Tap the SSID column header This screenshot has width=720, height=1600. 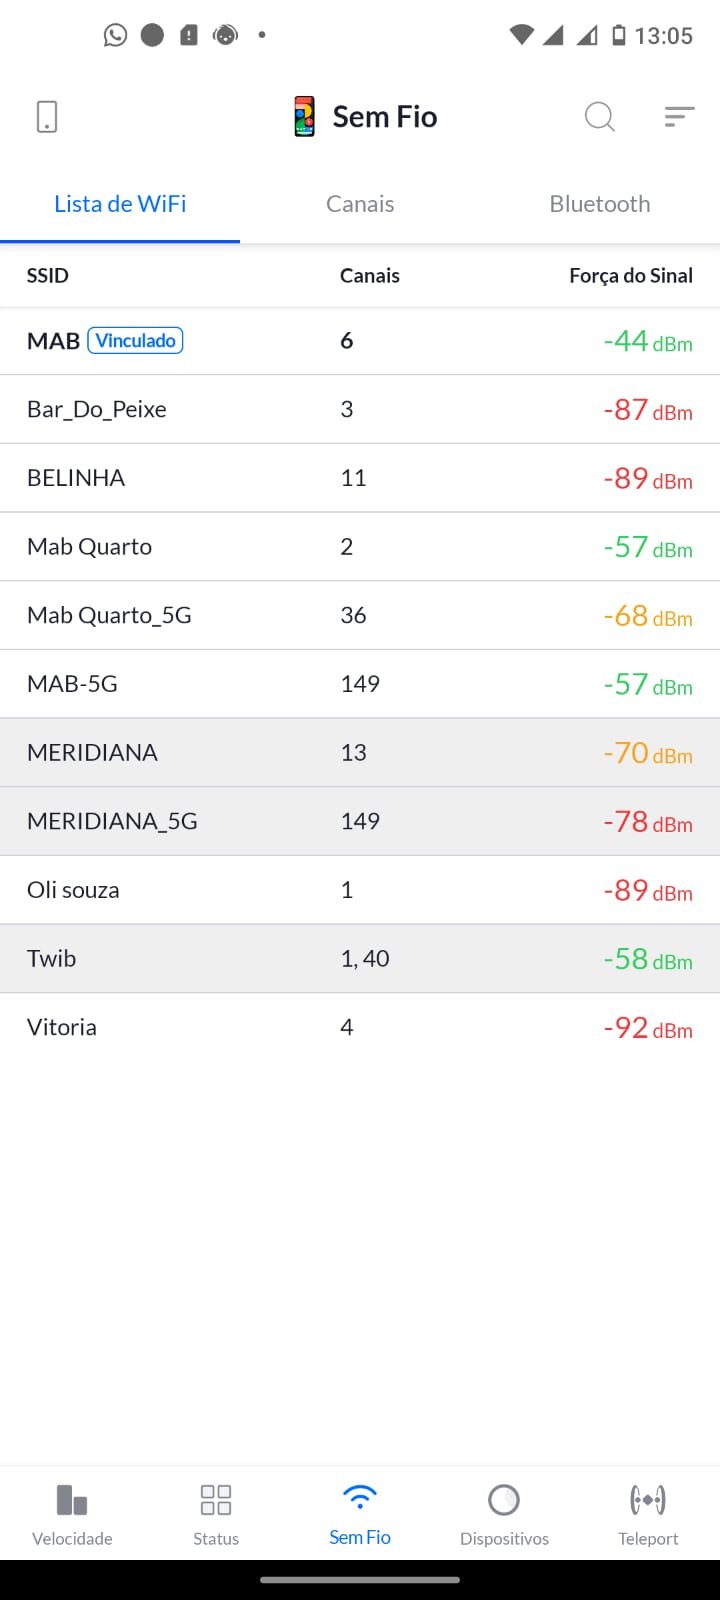click(x=48, y=276)
